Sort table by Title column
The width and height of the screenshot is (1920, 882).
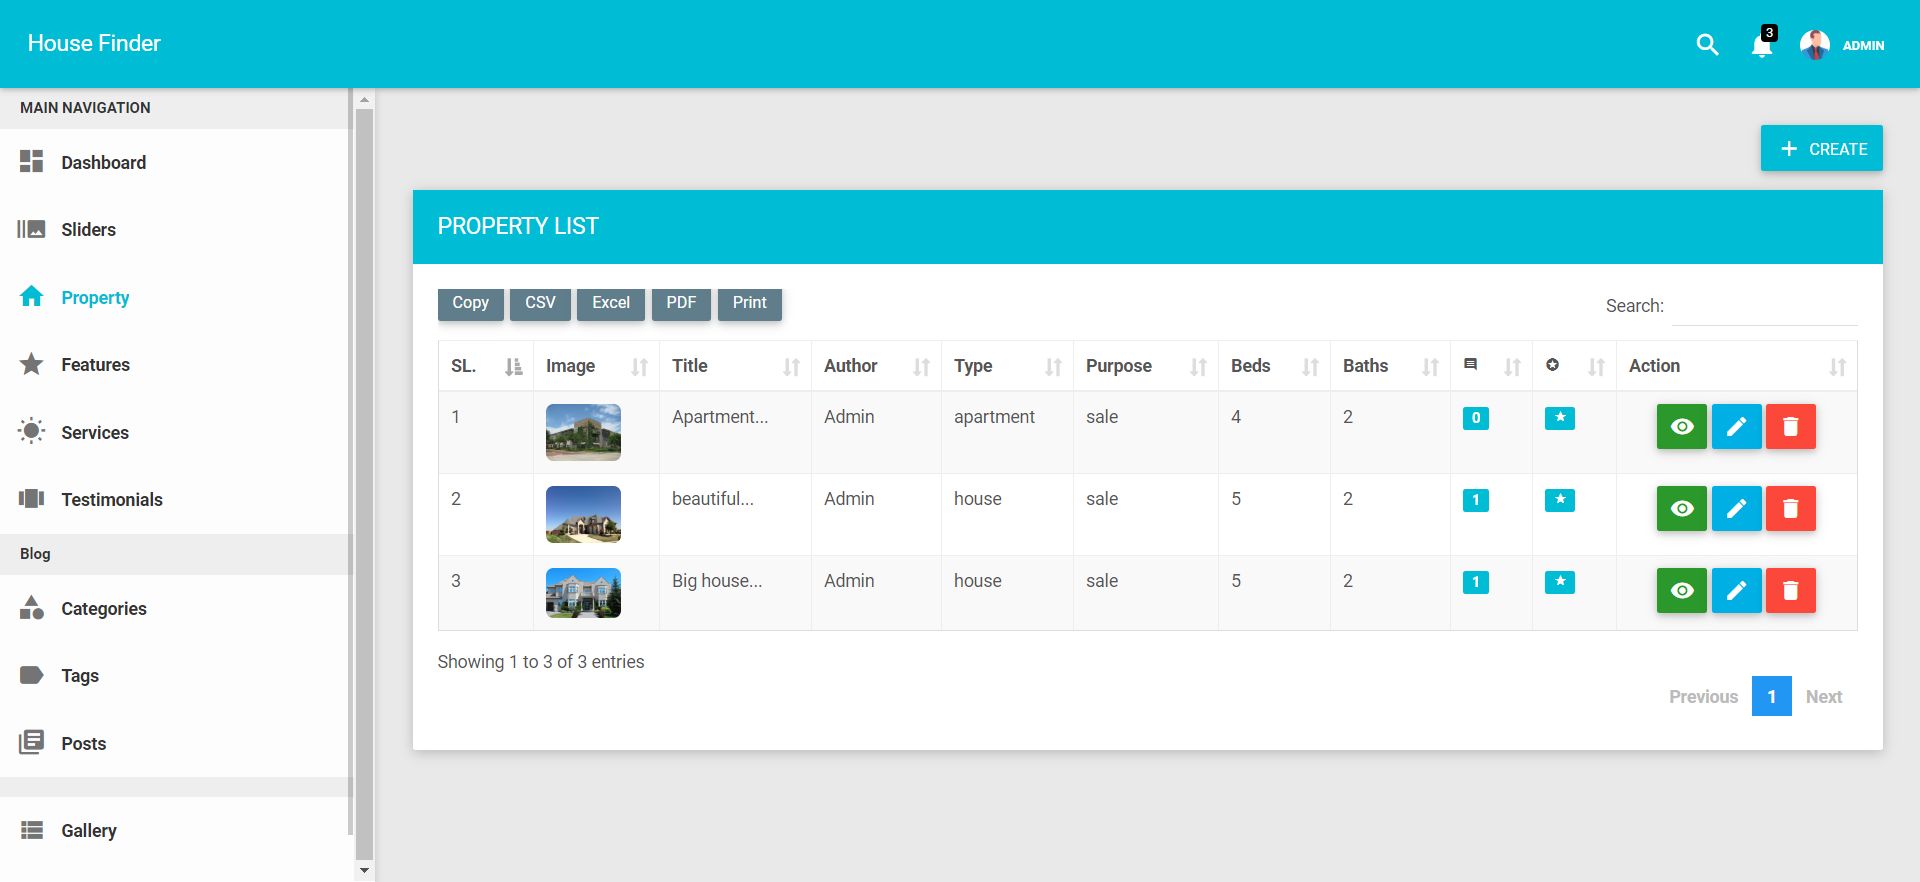tap(734, 366)
